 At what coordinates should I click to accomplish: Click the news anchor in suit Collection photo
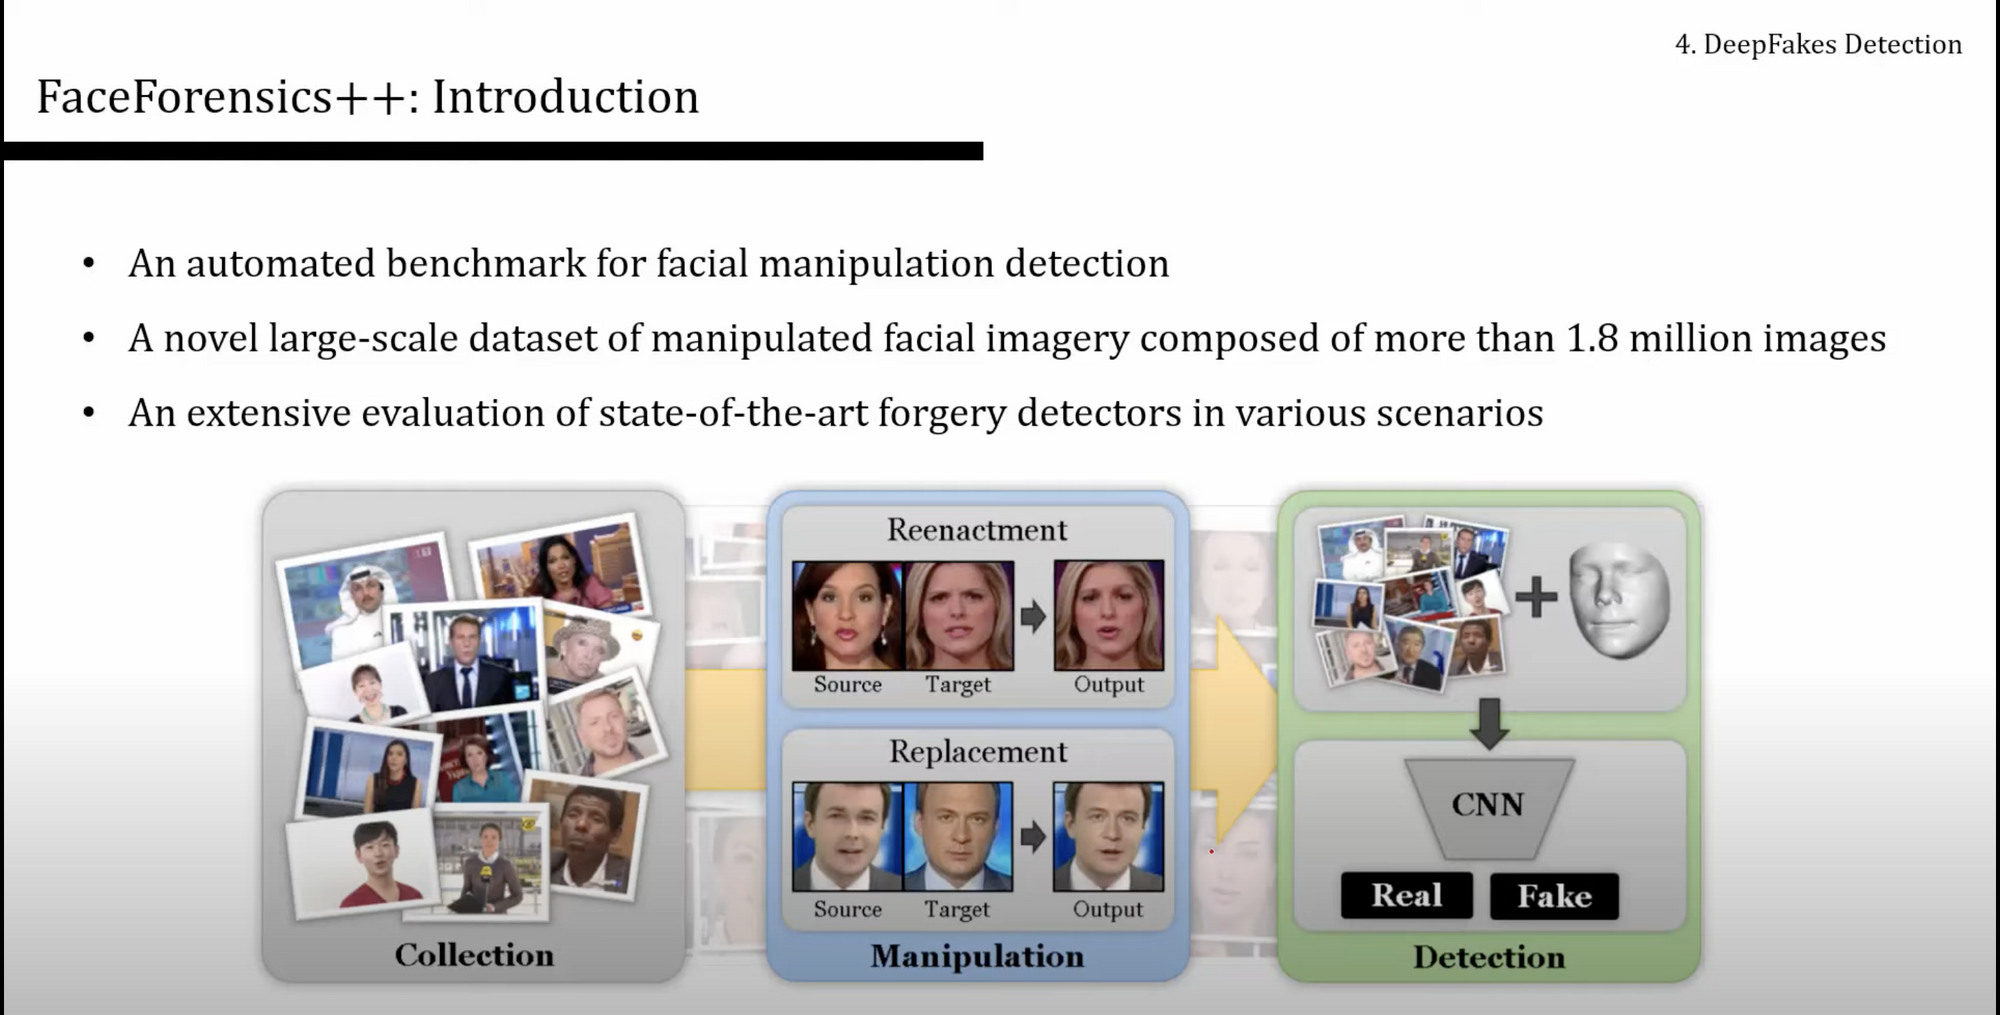(466, 655)
